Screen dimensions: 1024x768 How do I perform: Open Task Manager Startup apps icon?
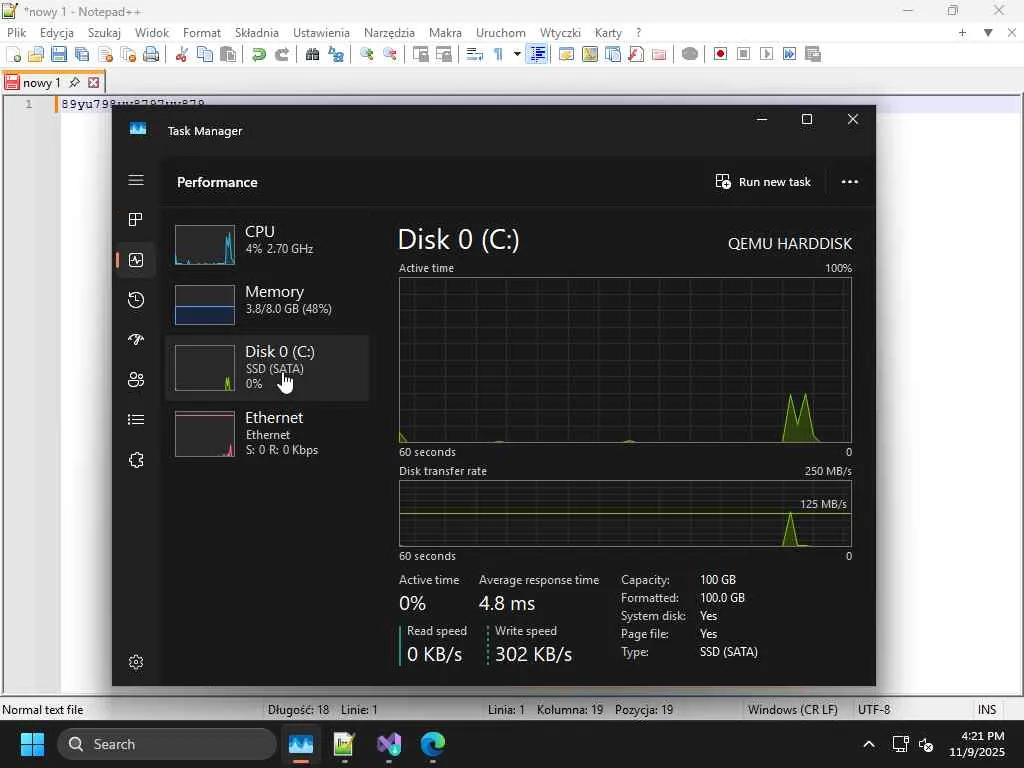tap(136, 339)
